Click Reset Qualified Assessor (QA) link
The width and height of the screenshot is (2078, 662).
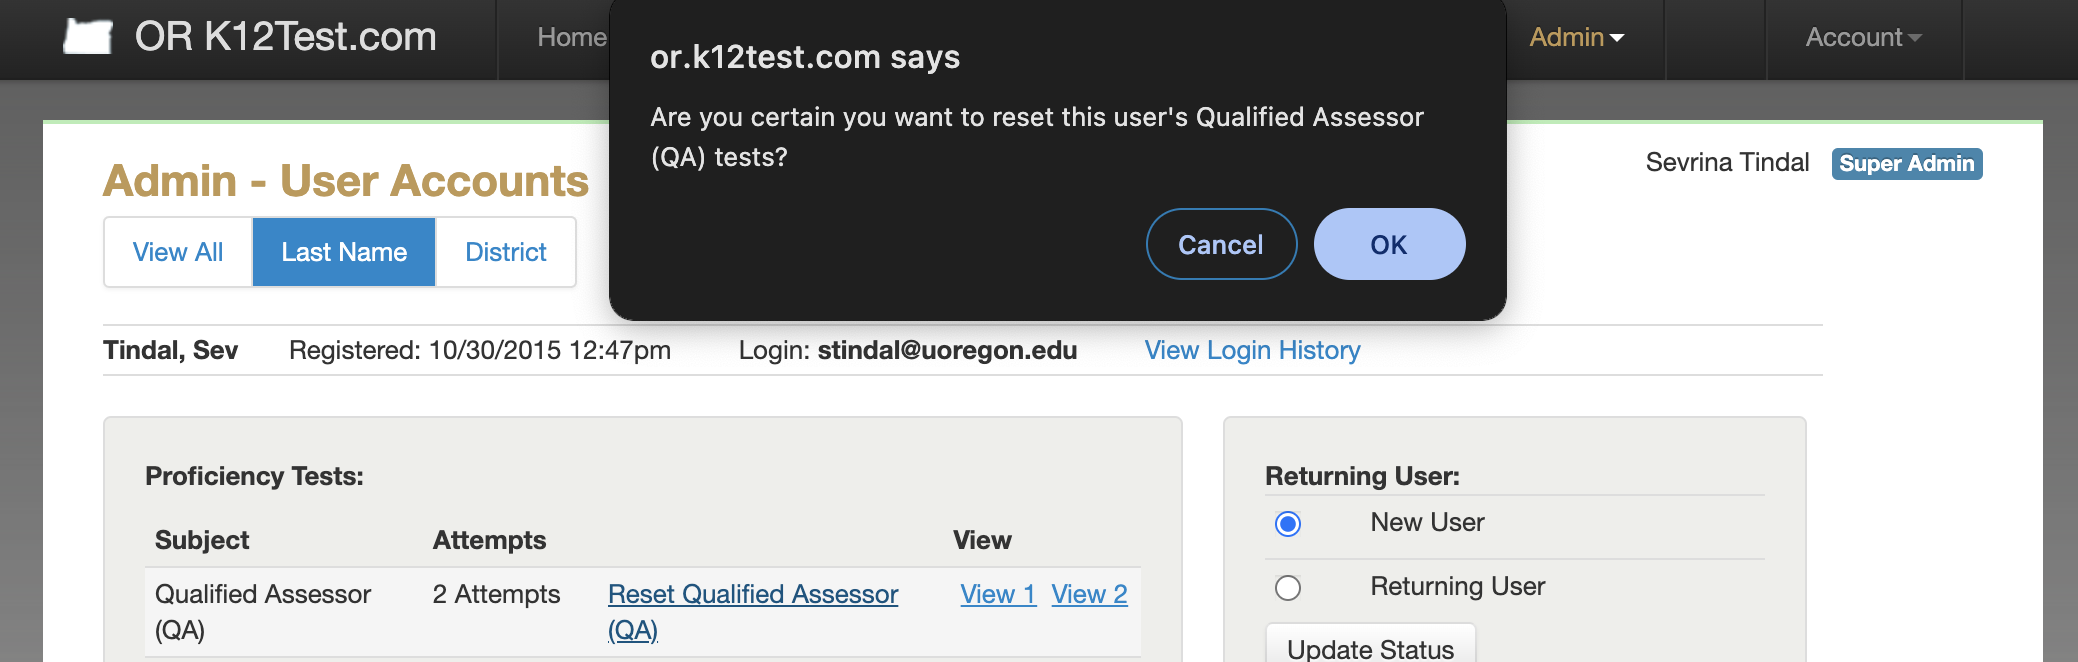pyautogui.click(x=753, y=612)
